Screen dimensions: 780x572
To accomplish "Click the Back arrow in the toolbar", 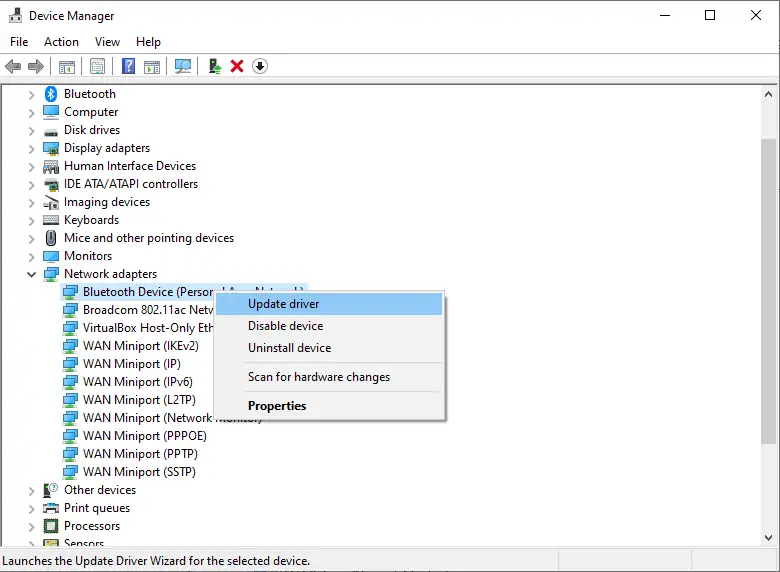I will click(13, 66).
